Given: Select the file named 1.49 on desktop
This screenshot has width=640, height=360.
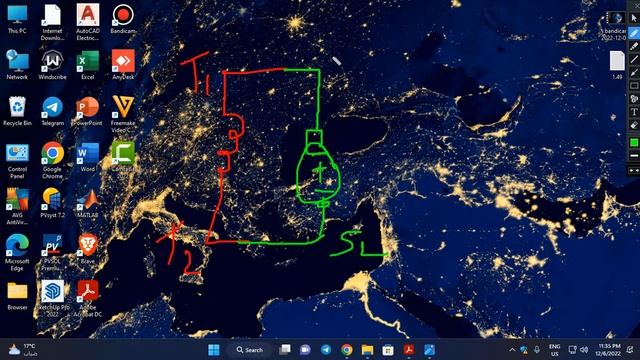Looking at the screenshot, I should [617, 65].
